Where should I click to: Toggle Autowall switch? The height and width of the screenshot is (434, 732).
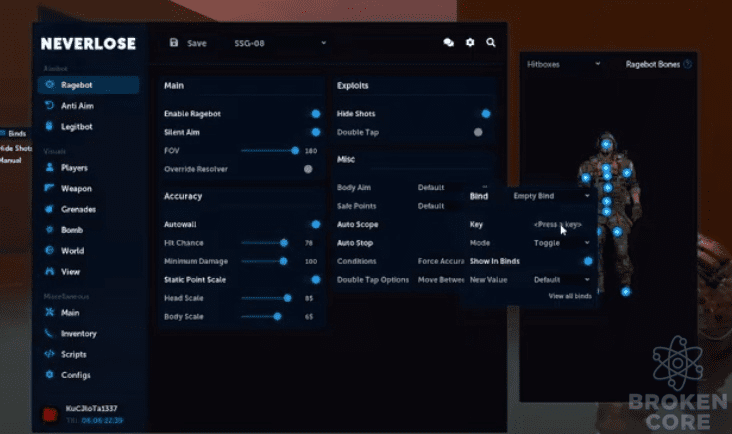click(x=316, y=224)
